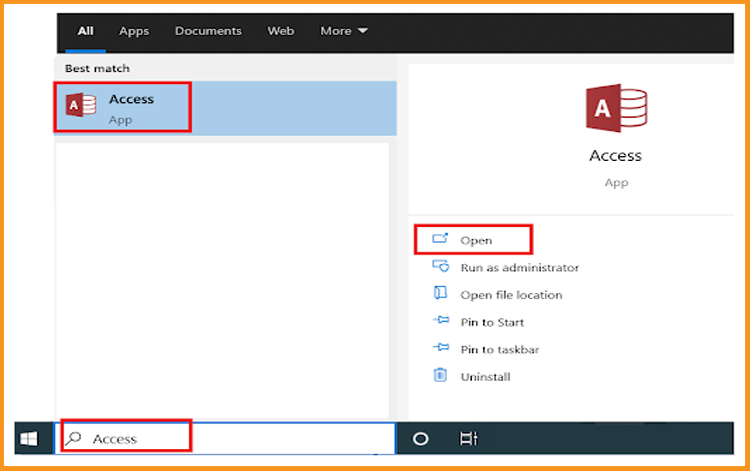Open Cortana circle icon on taskbar
The width and height of the screenshot is (750, 471).
pyautogui.click(x=420, y=438)
